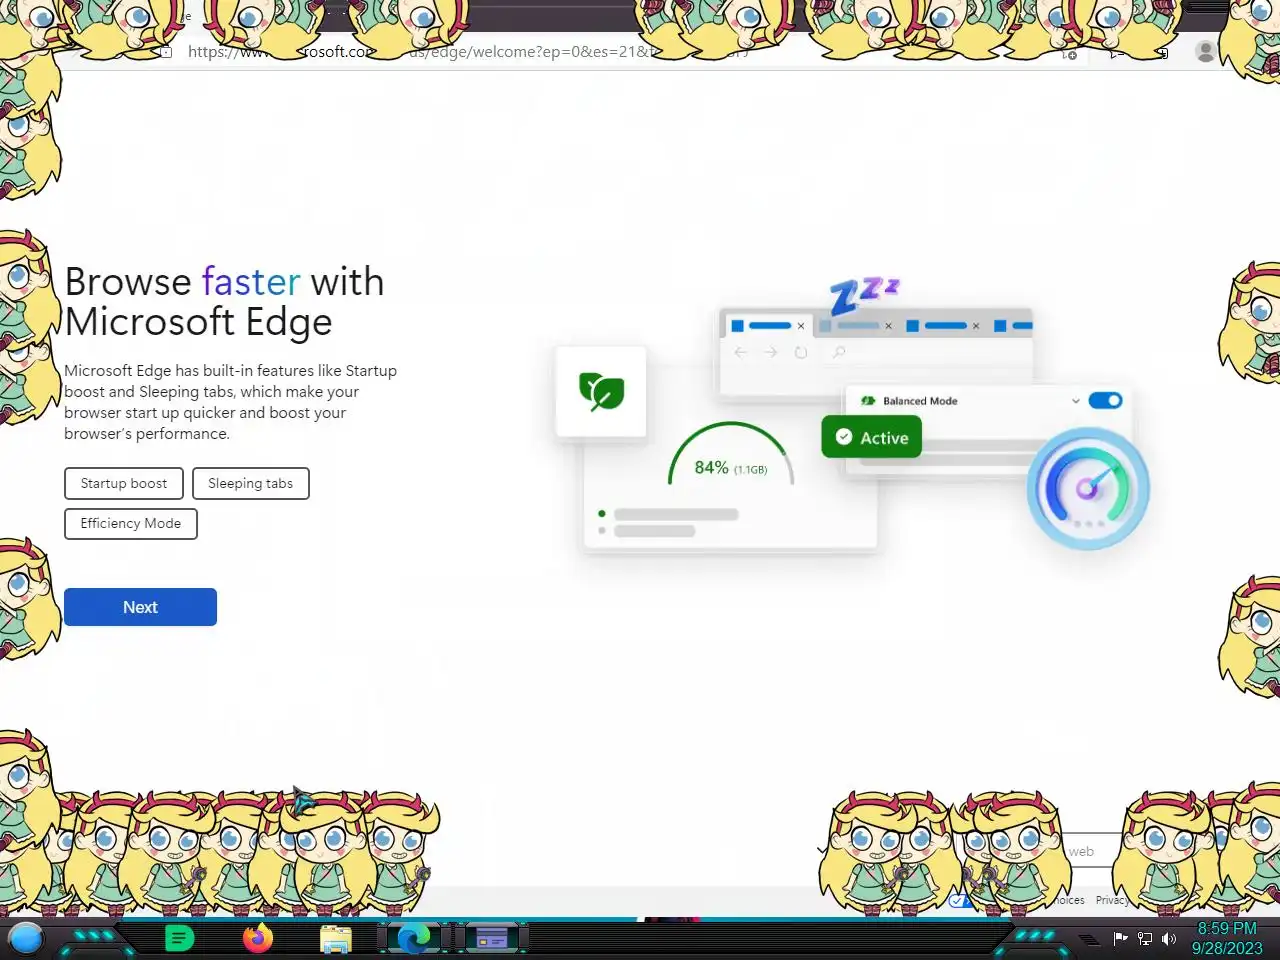
Task: Click the taskbar clock showing 8:59 PM
Action: 1227,938
